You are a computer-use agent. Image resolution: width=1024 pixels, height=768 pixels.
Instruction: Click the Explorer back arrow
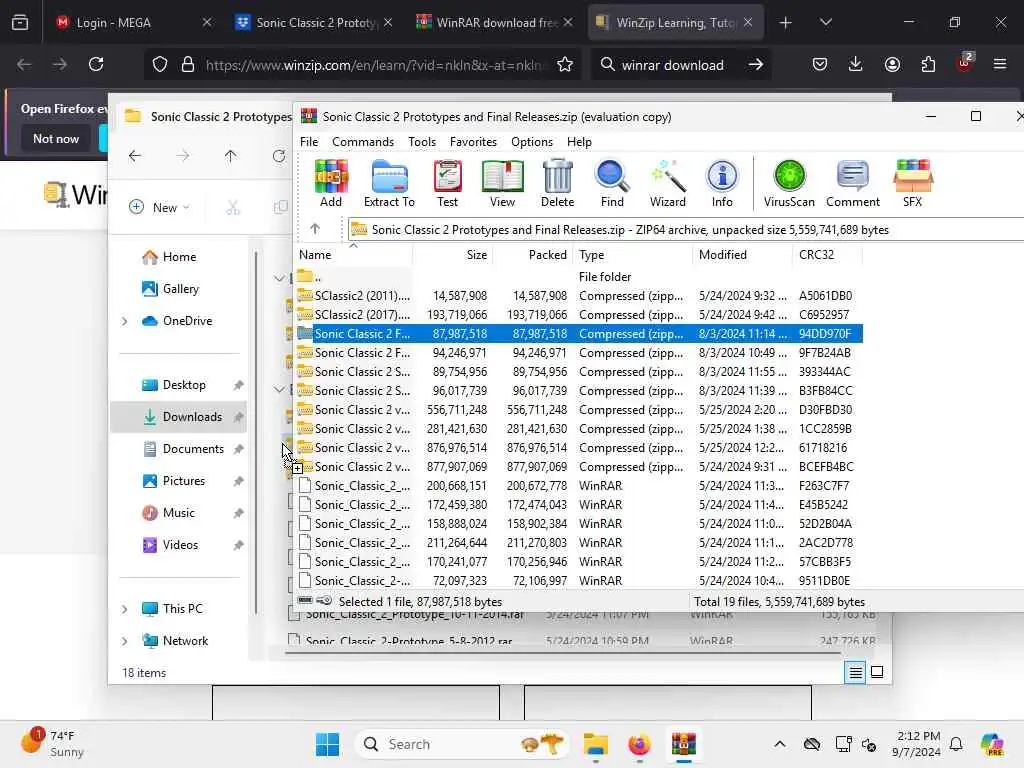[x=135, y=156]
